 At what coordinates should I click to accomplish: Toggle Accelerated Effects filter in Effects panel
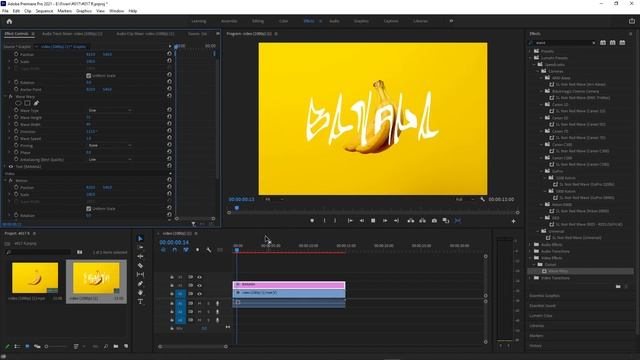(603, 42)
